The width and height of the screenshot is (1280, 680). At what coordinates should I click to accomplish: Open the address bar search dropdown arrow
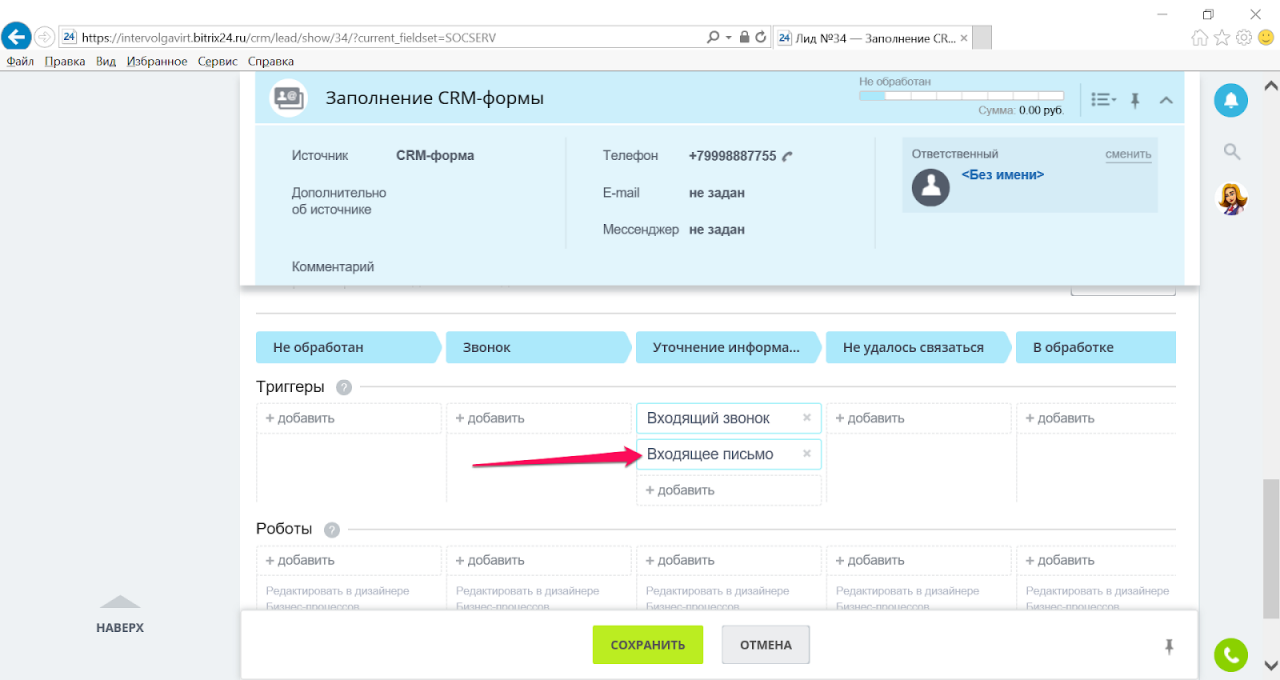728,38
